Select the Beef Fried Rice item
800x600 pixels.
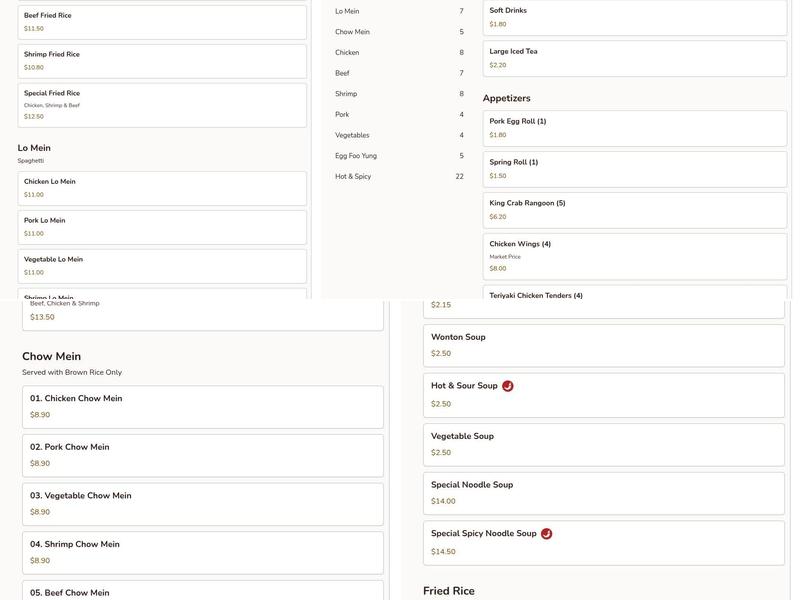(x=163, y=22)
